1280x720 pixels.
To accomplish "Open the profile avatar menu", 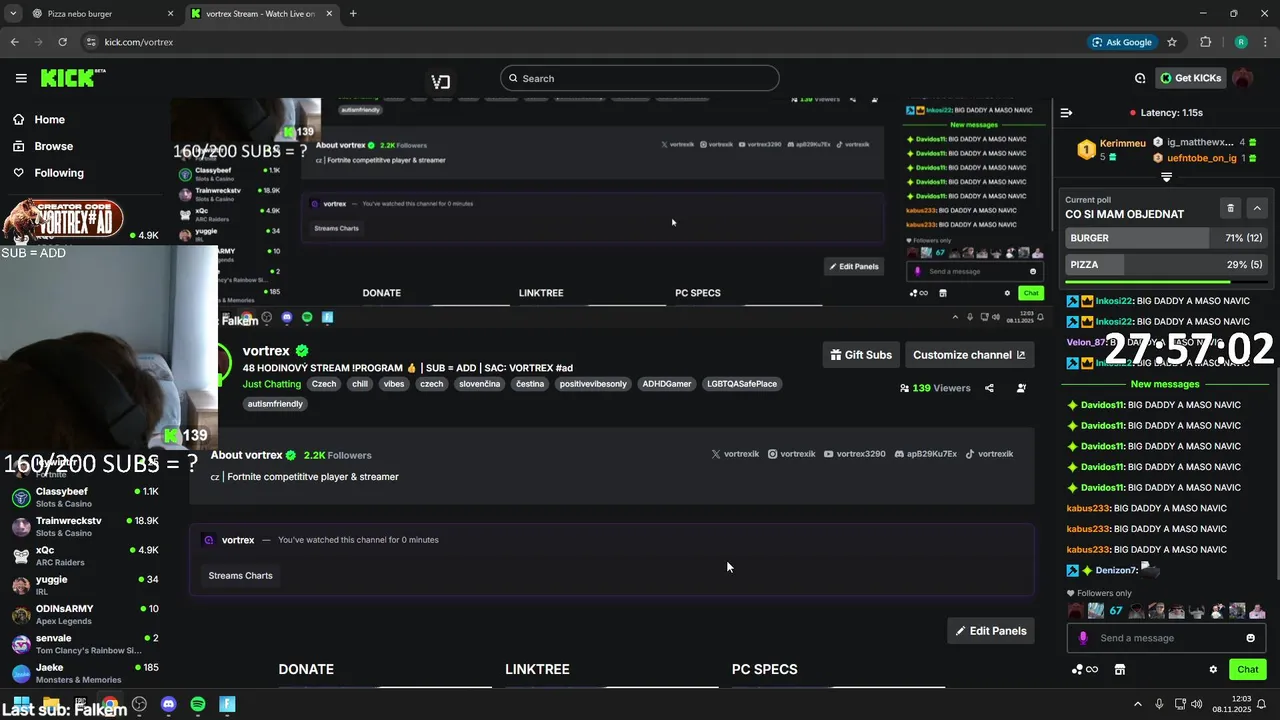I will pyautogui.click(x=1243, y=78).
